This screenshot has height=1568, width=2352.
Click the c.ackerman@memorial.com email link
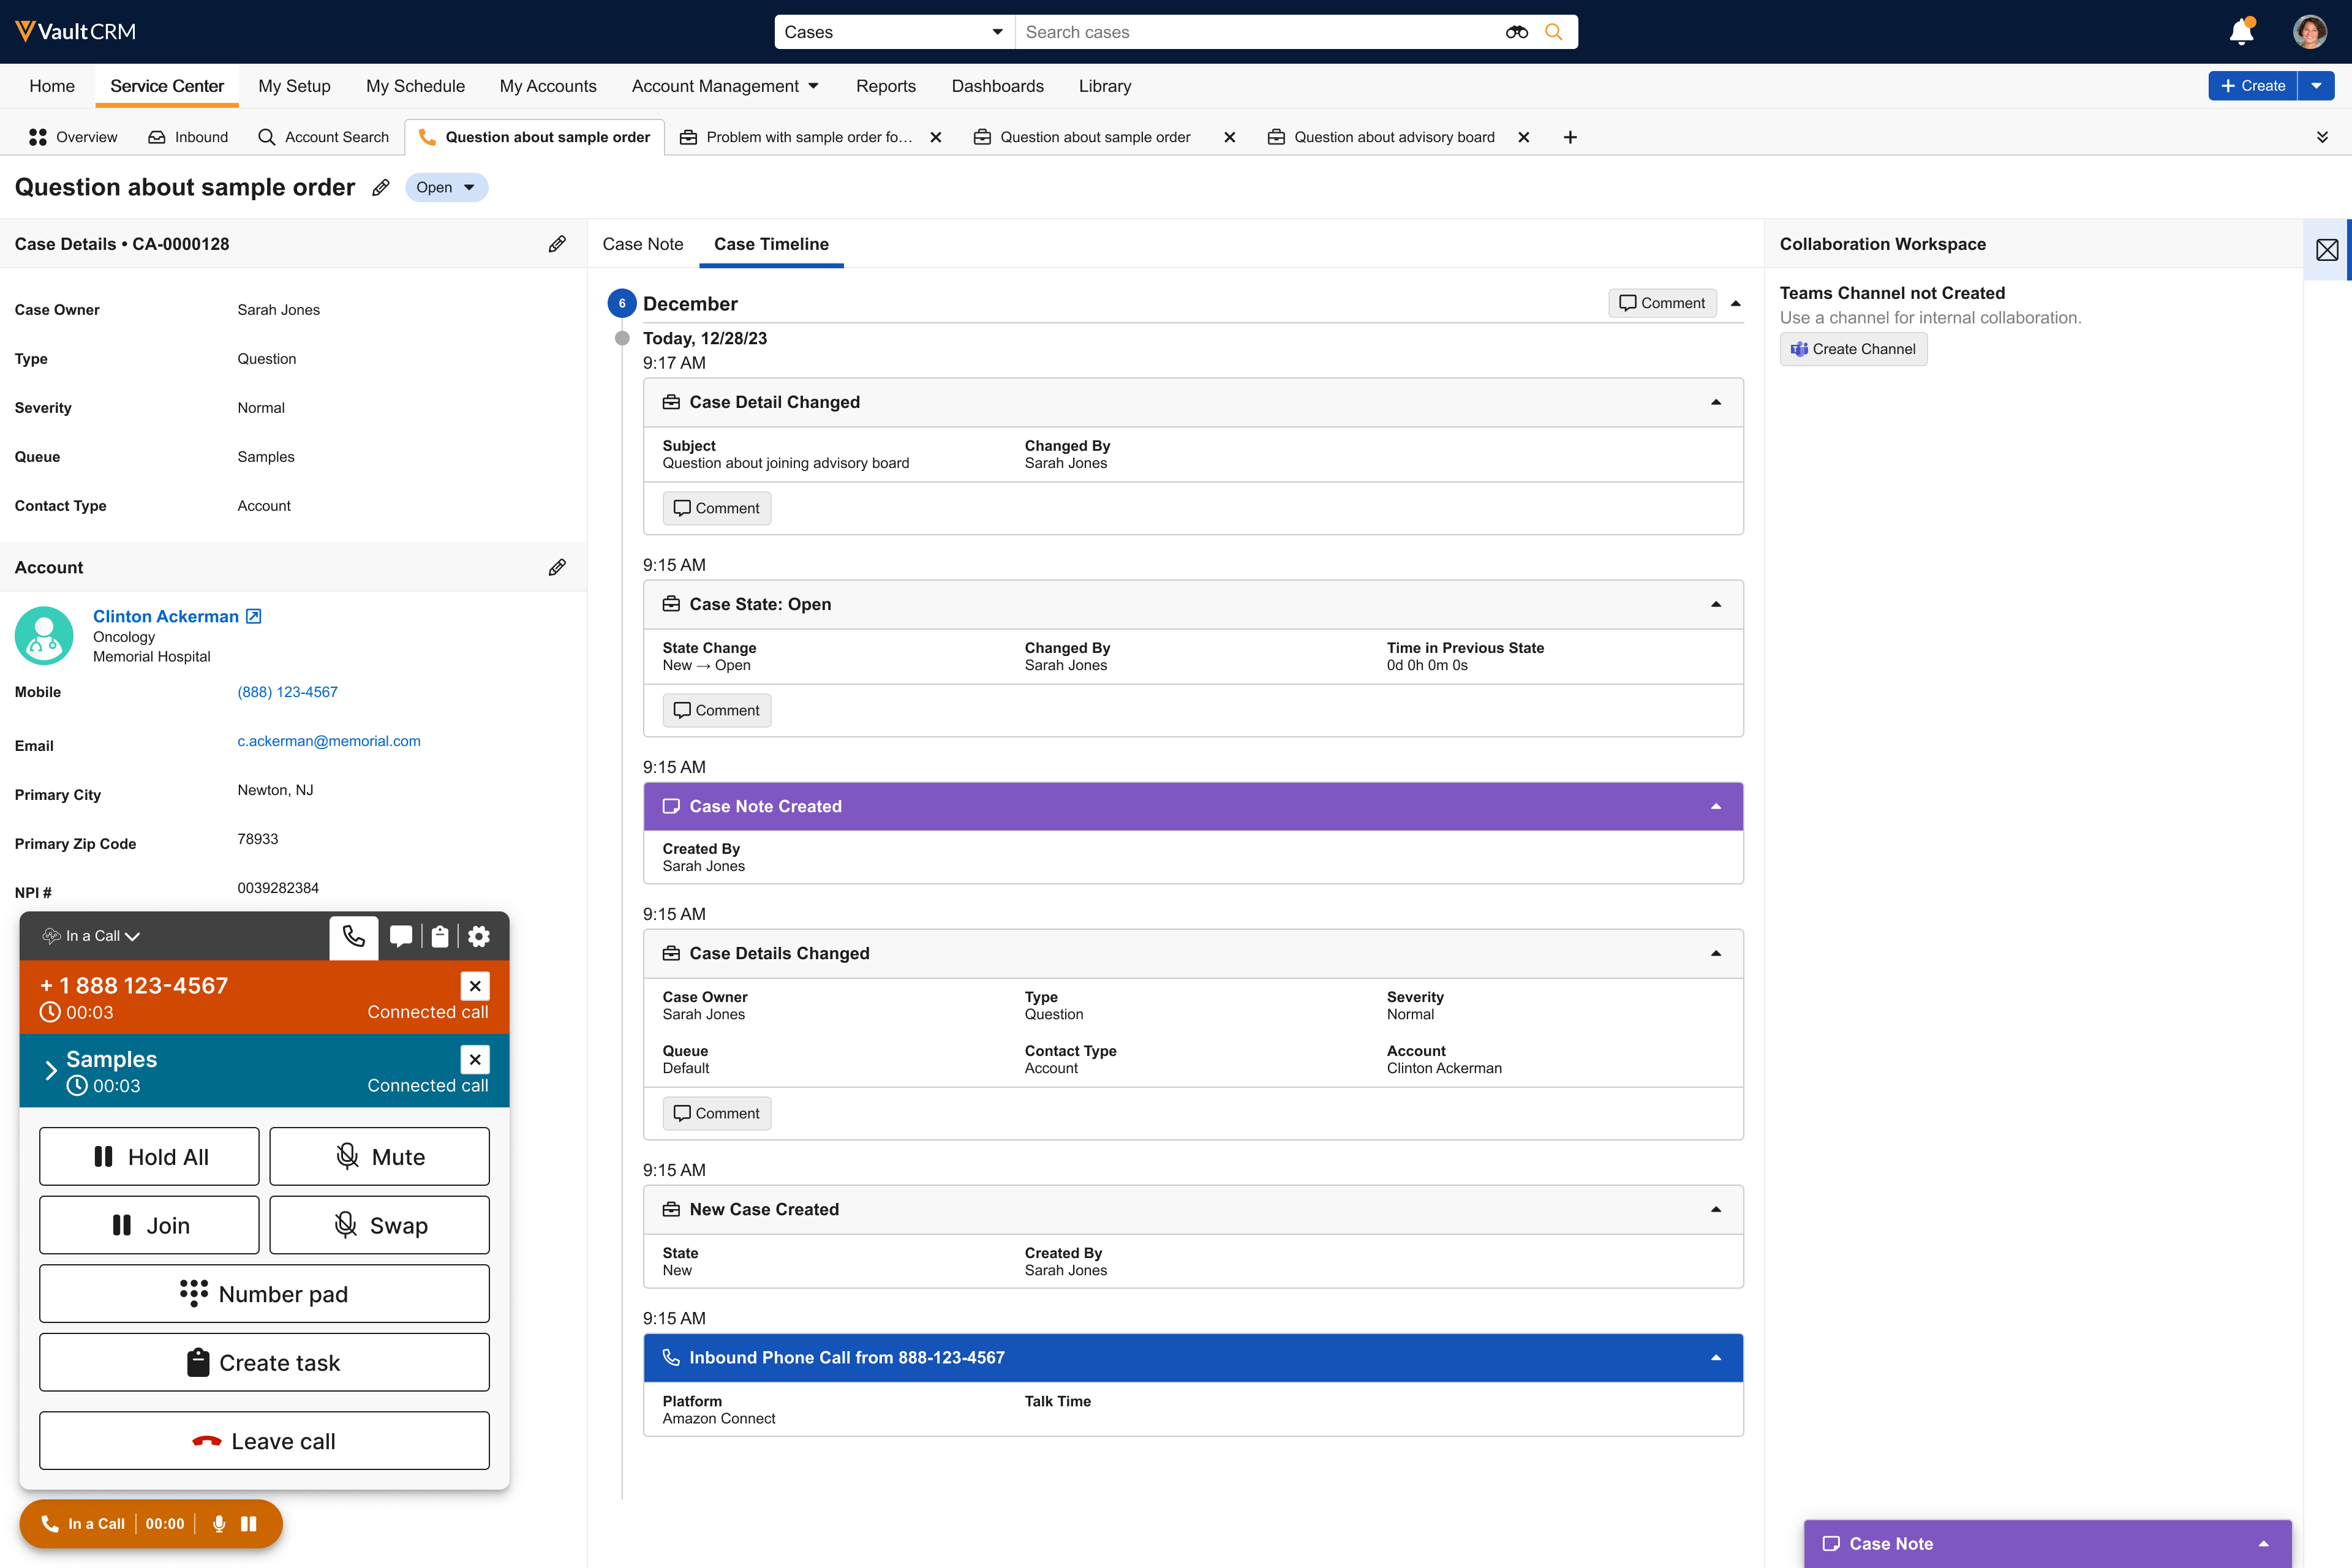(329, 741)
